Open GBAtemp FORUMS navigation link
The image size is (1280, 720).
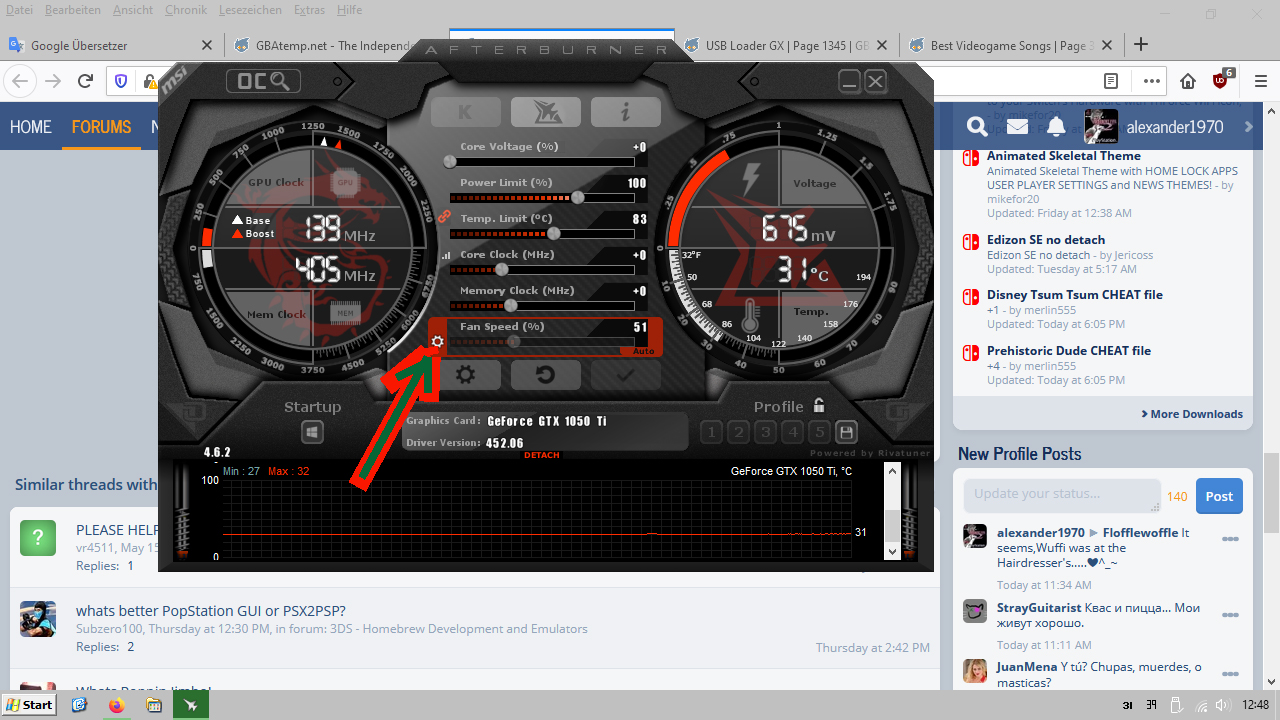click(101, 127)
